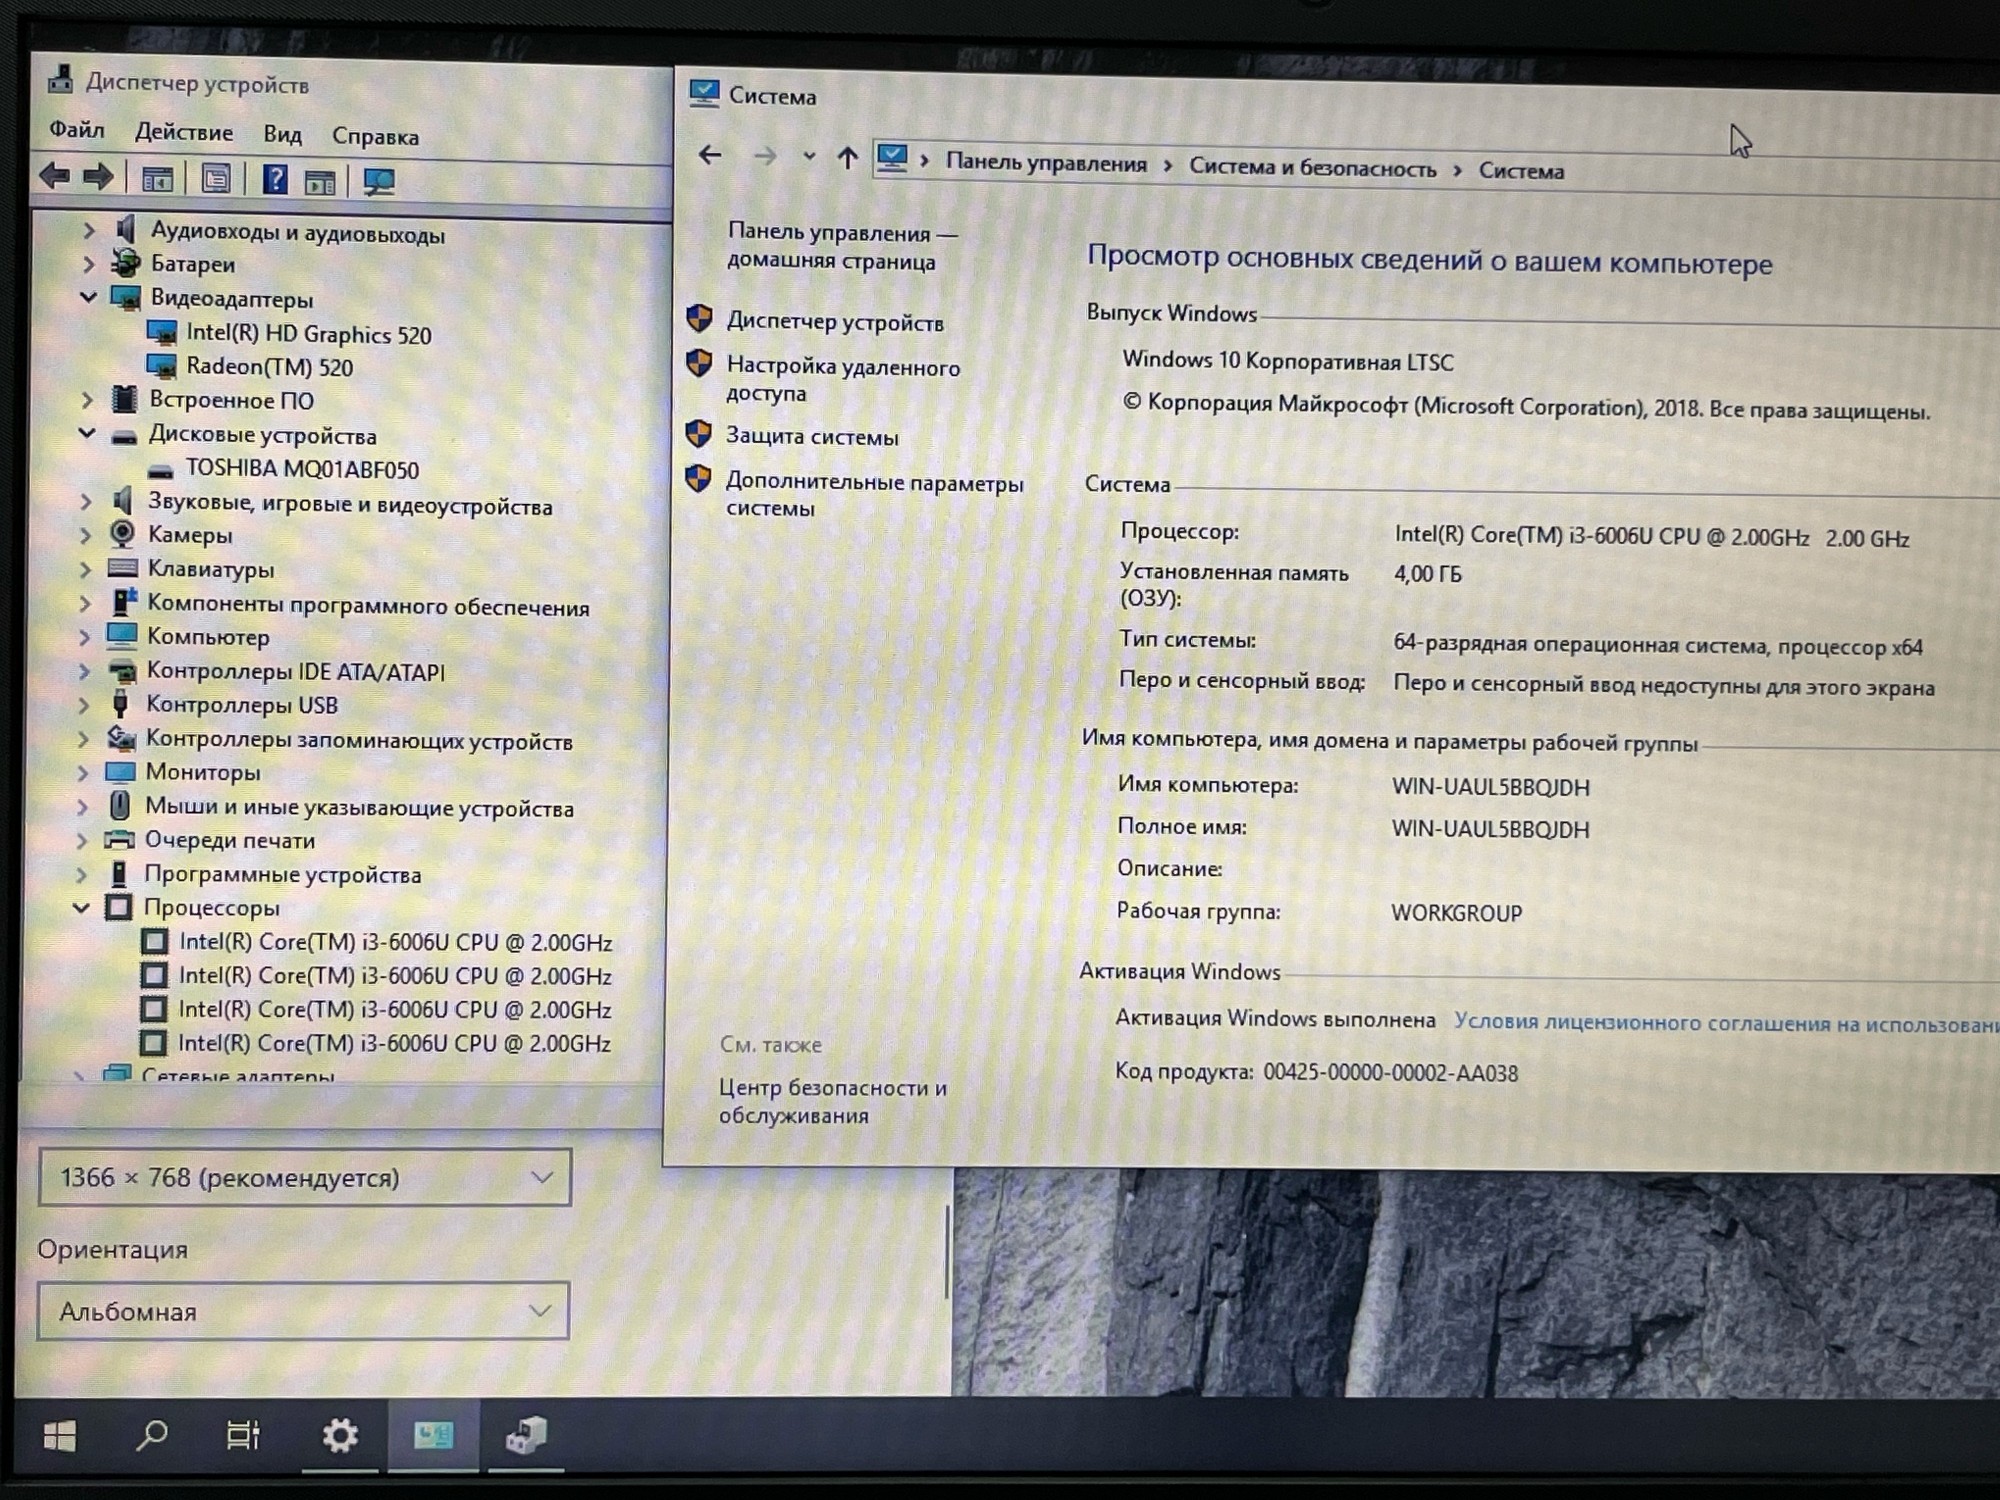The width and height of the screenshot is (2000, 1500).
Task: Click the Forward arrow in Device Manager toolbar
Action: (97, 178)
